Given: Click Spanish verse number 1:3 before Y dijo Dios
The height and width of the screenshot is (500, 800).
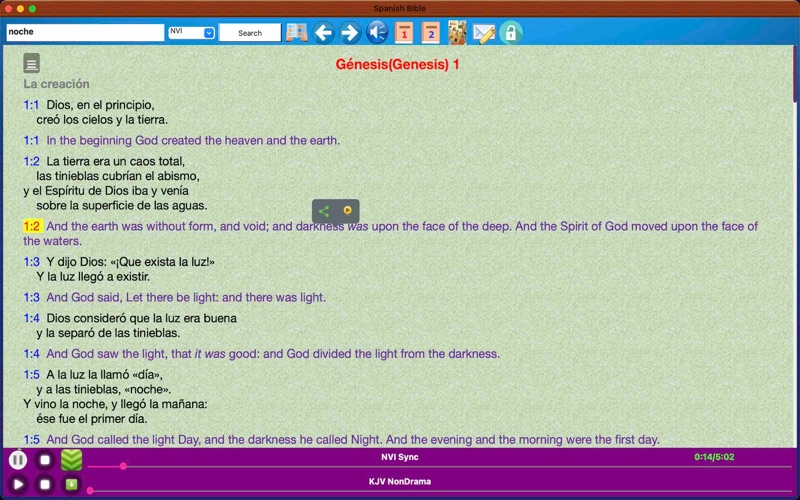Looking at the screenshot, I should pyautogui.click(x=31, y=262).
